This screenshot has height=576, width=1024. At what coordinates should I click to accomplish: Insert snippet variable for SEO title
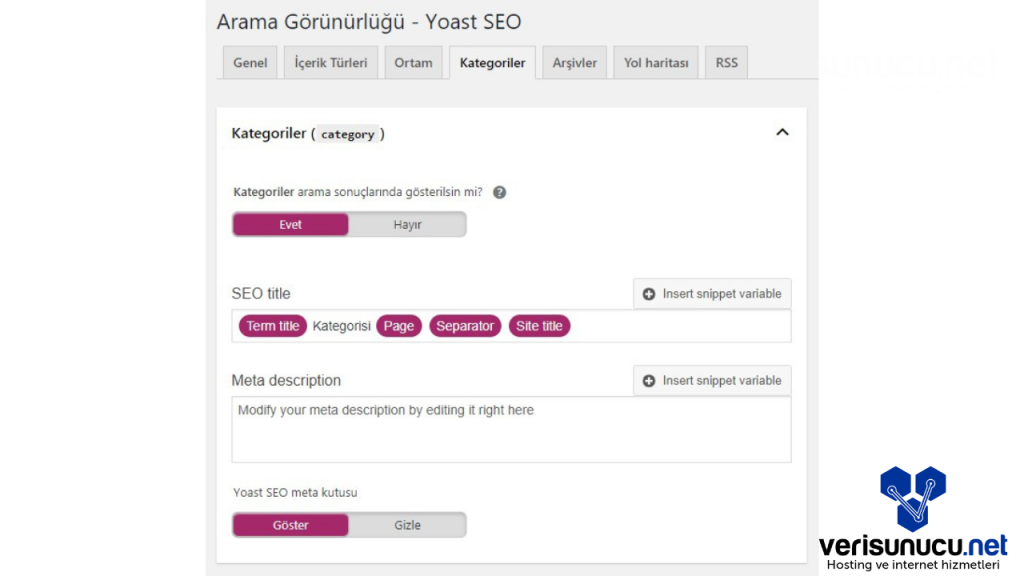(x=712, y=294)
